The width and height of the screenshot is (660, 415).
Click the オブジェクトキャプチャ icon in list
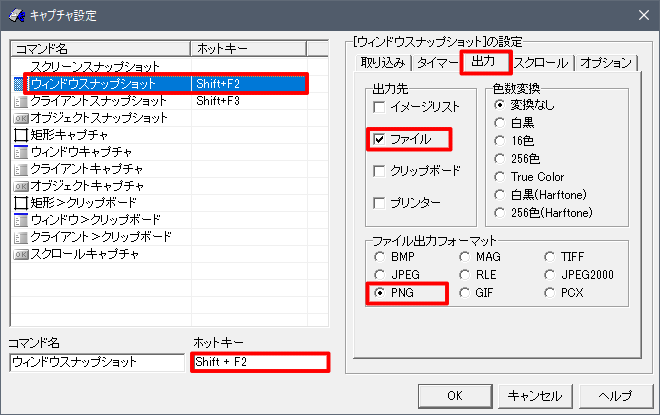pos(20,186)
